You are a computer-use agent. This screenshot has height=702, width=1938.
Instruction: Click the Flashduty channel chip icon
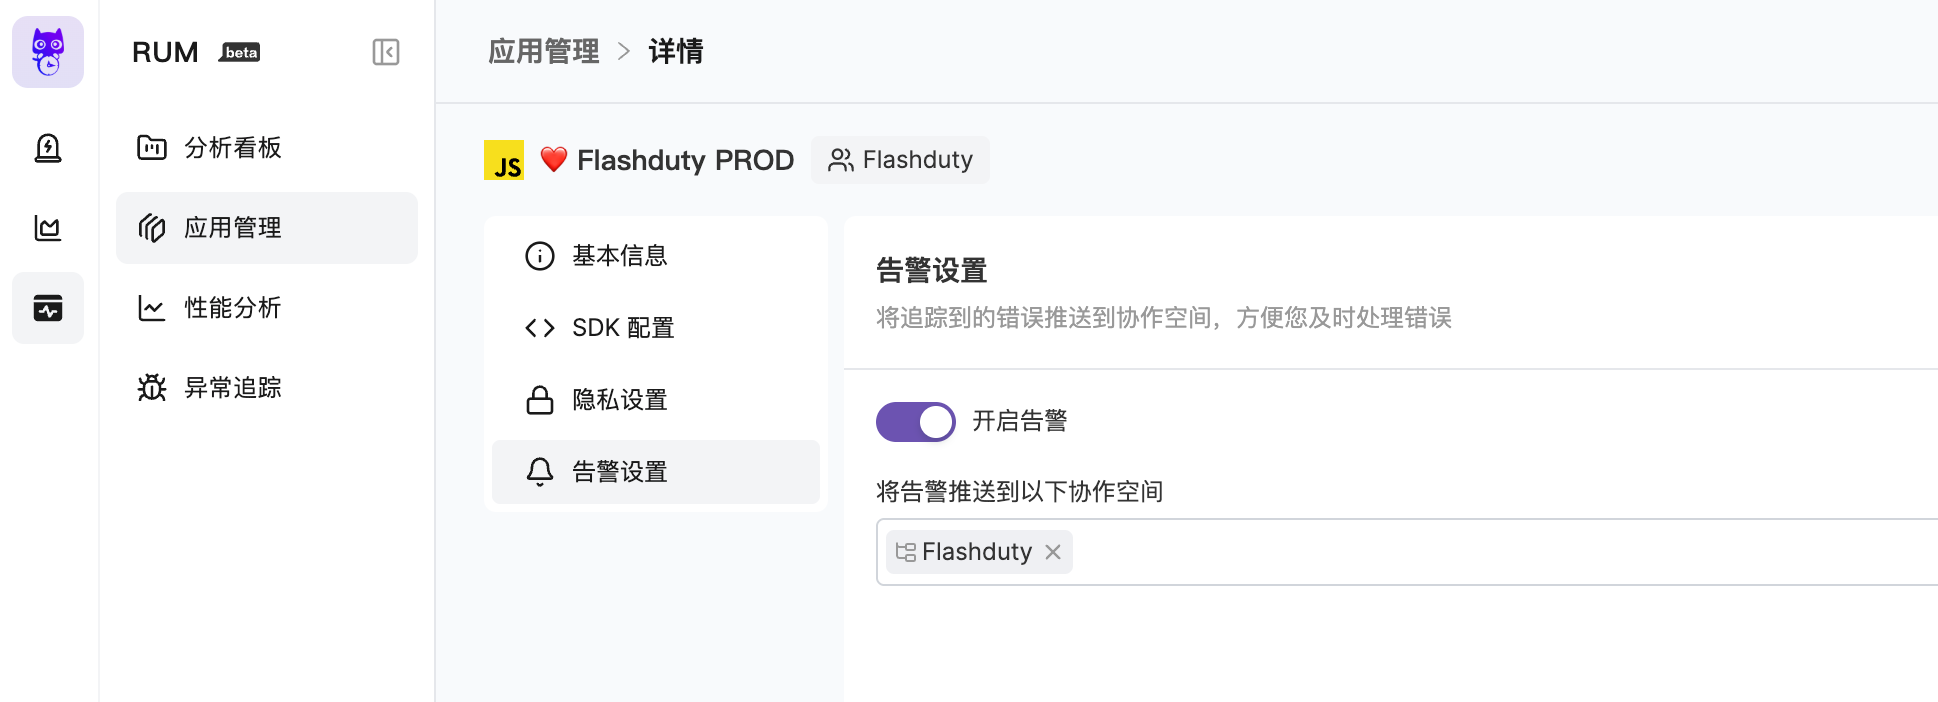pos(906,552)
